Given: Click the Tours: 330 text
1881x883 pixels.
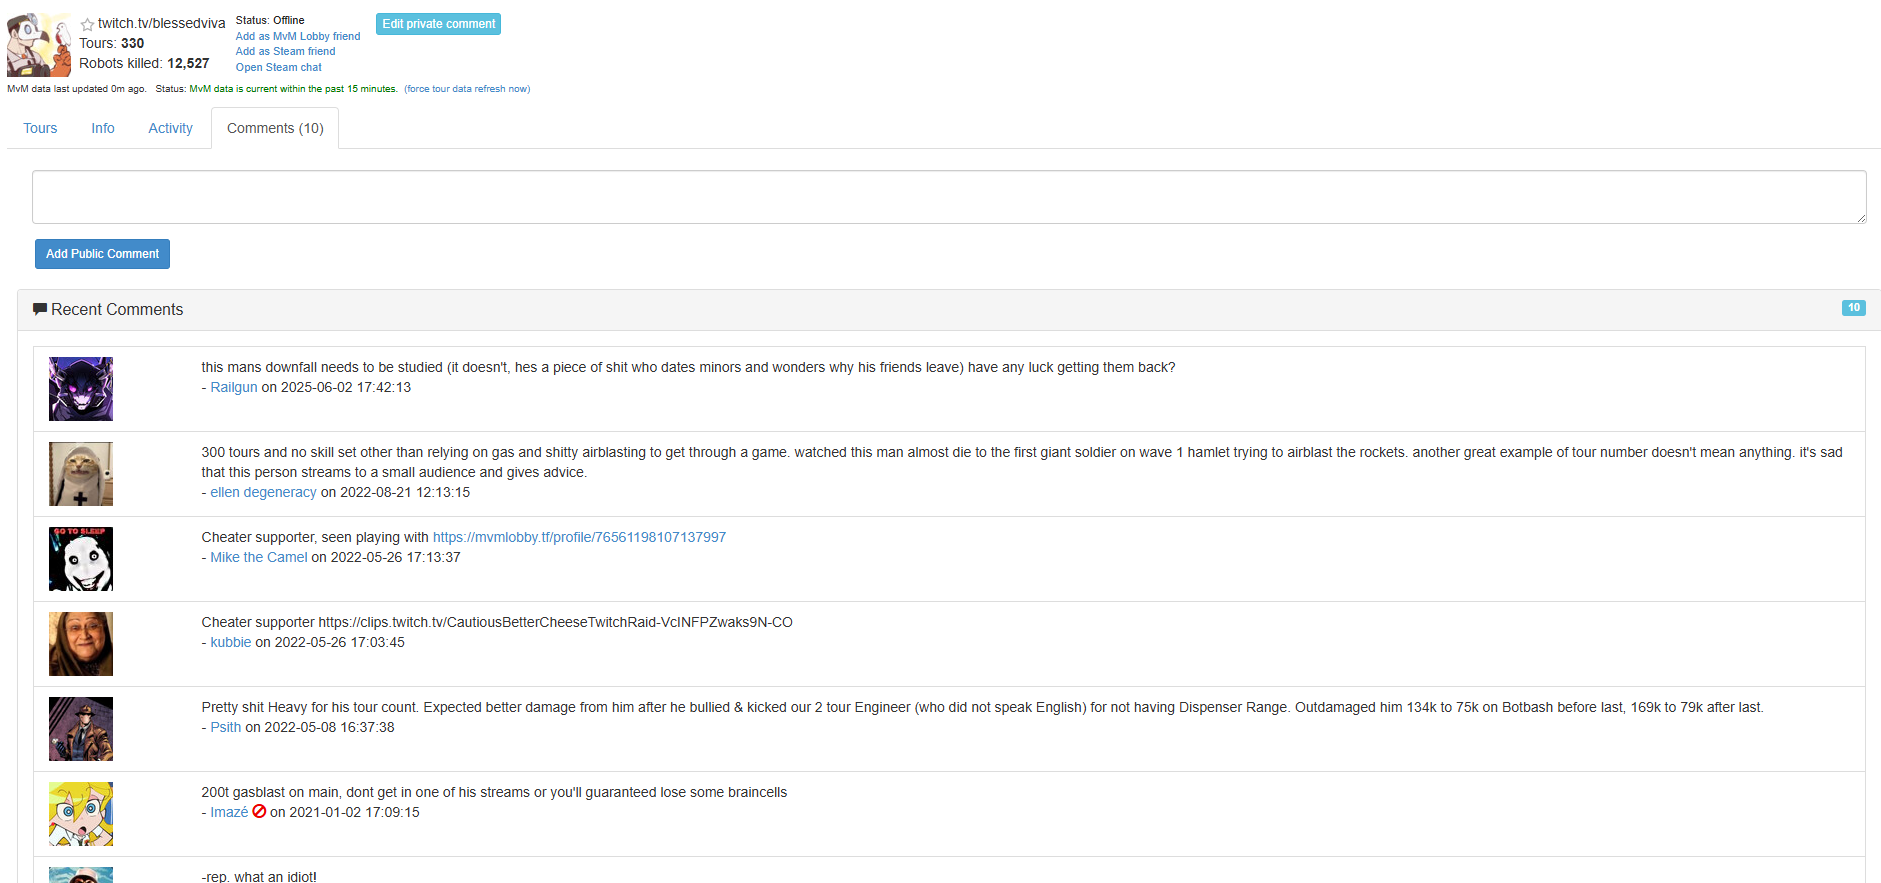Looking at the screenshot, I should tap(111, 43).
